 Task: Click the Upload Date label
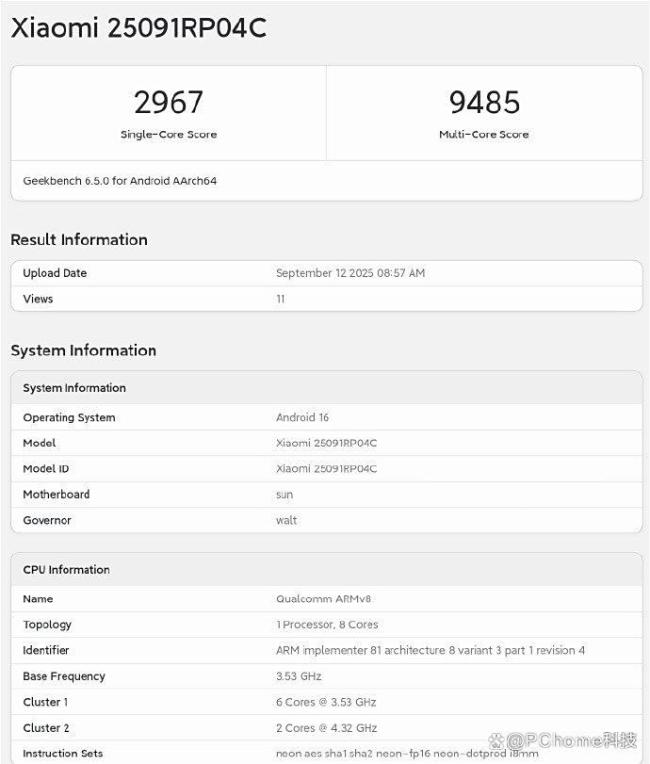click(55, 273)
